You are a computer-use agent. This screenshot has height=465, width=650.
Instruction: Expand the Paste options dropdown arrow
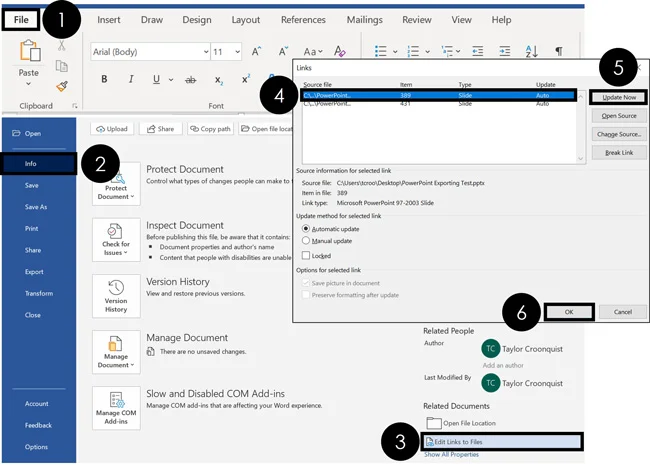click(x=28, y=84)
